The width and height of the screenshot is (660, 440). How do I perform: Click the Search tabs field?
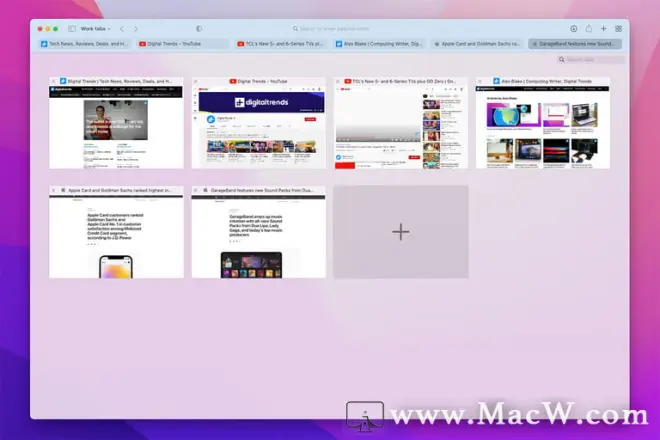click(590, 60)
